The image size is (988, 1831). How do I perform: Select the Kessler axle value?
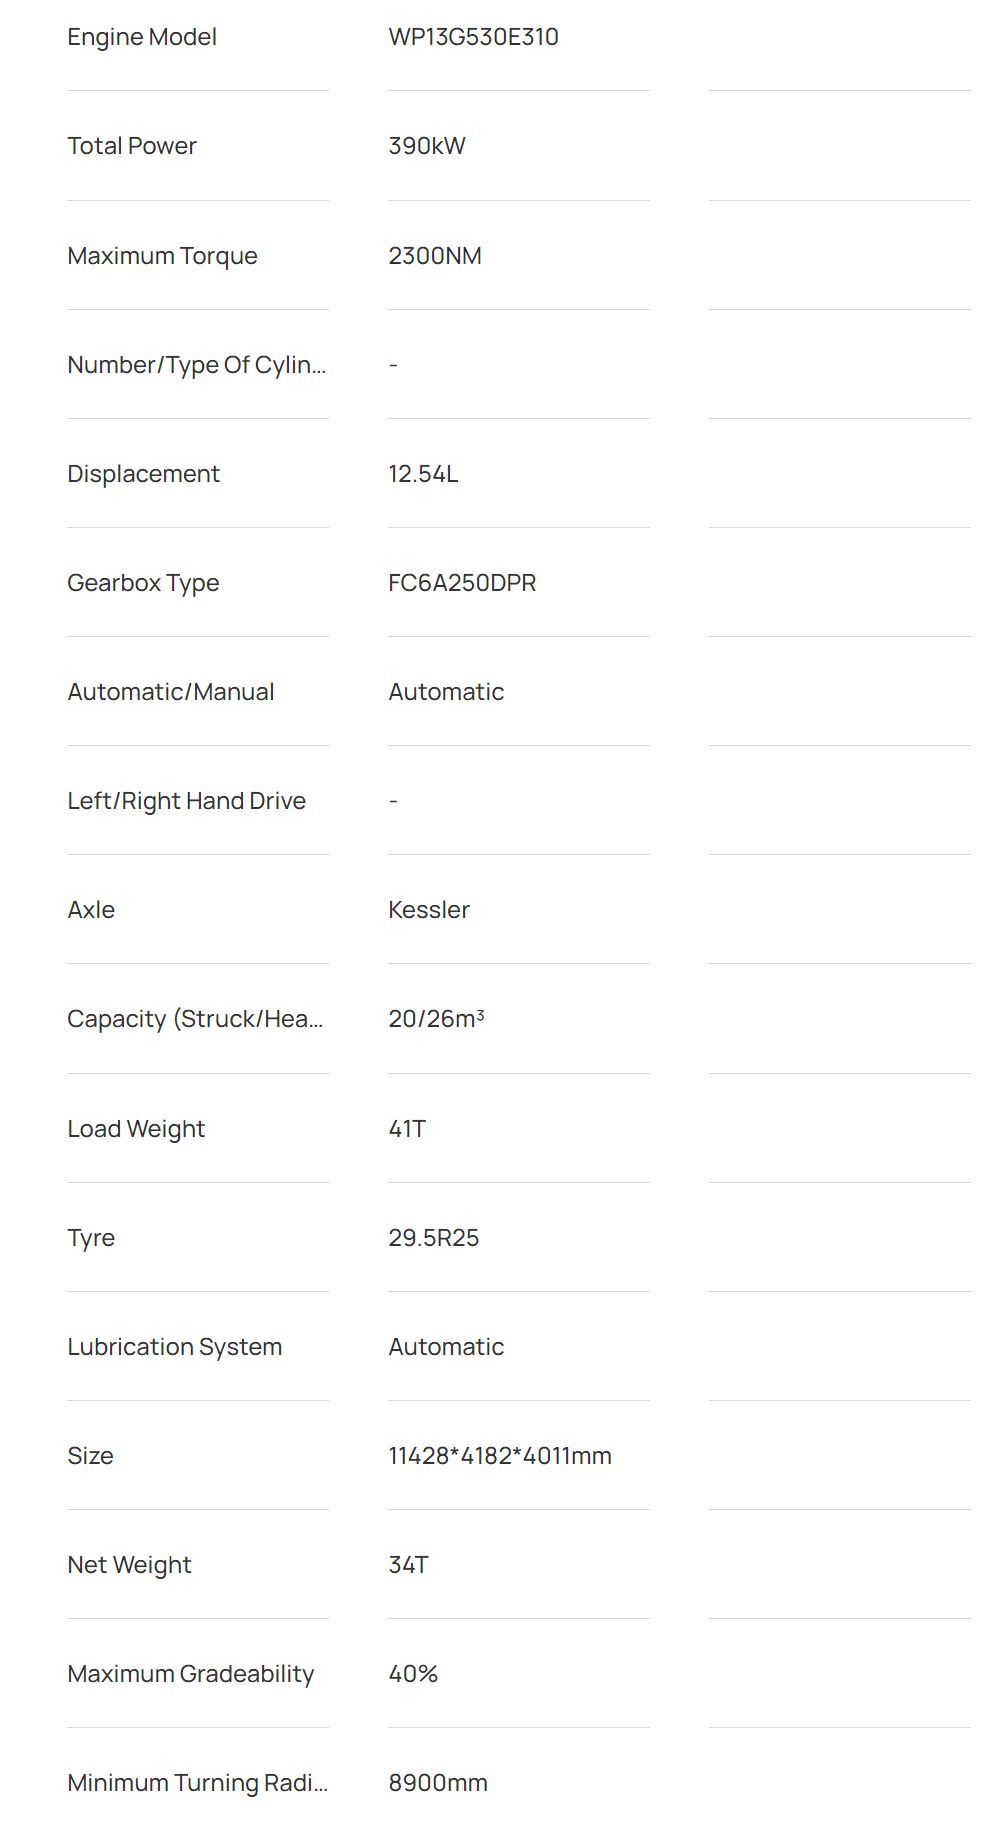pos(429,910)
